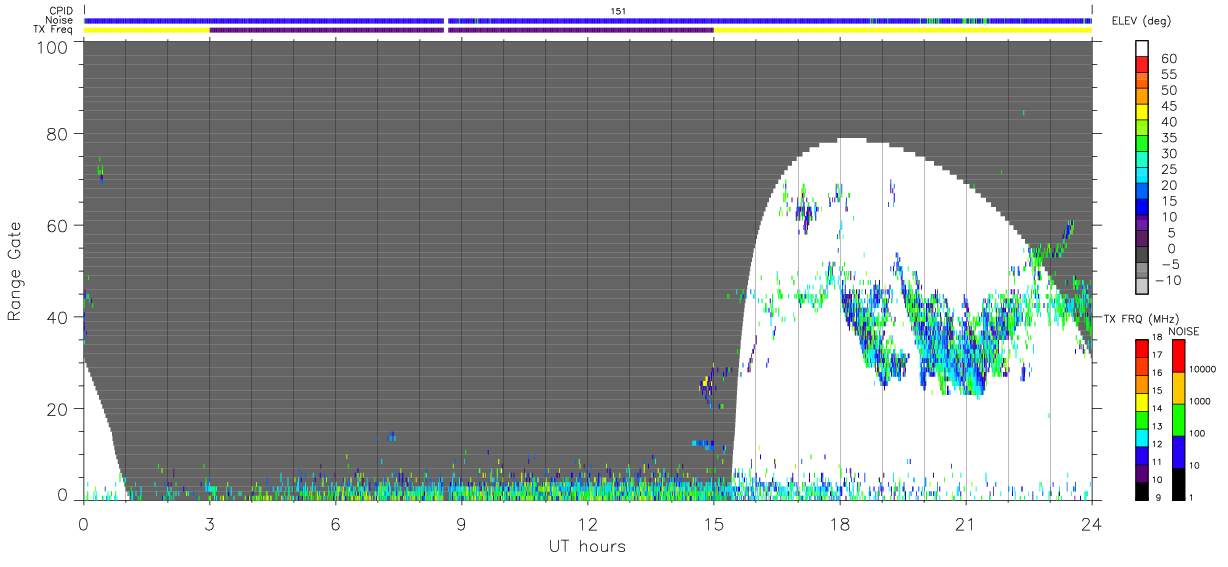Pick the red swatch in TX FRQ colorbar
The width and height of the screenshot is (1228, 567).
tap(1142, 348)
